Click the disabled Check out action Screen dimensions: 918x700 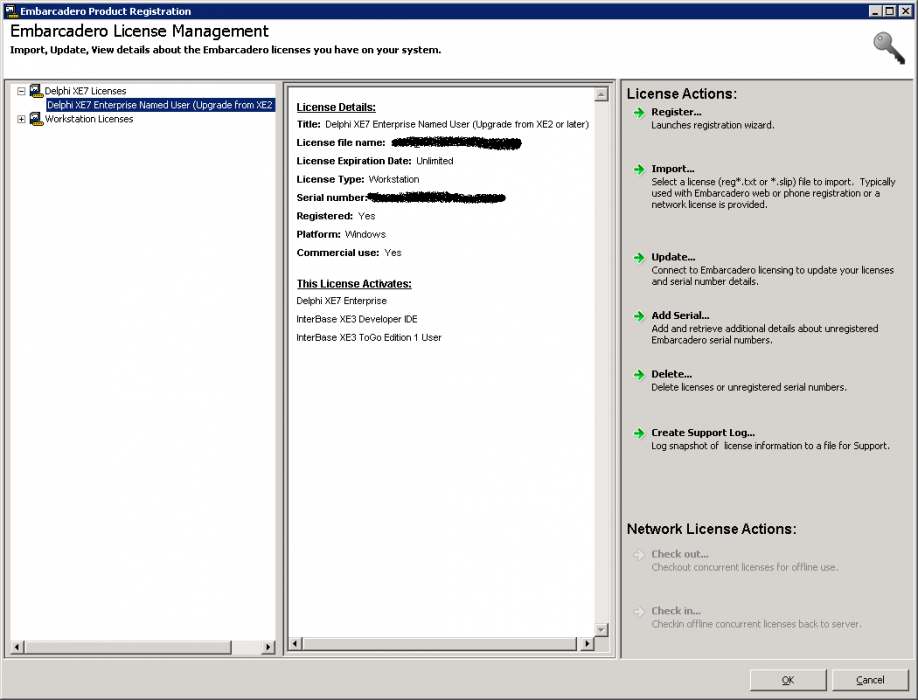click(x=680, y=554)
